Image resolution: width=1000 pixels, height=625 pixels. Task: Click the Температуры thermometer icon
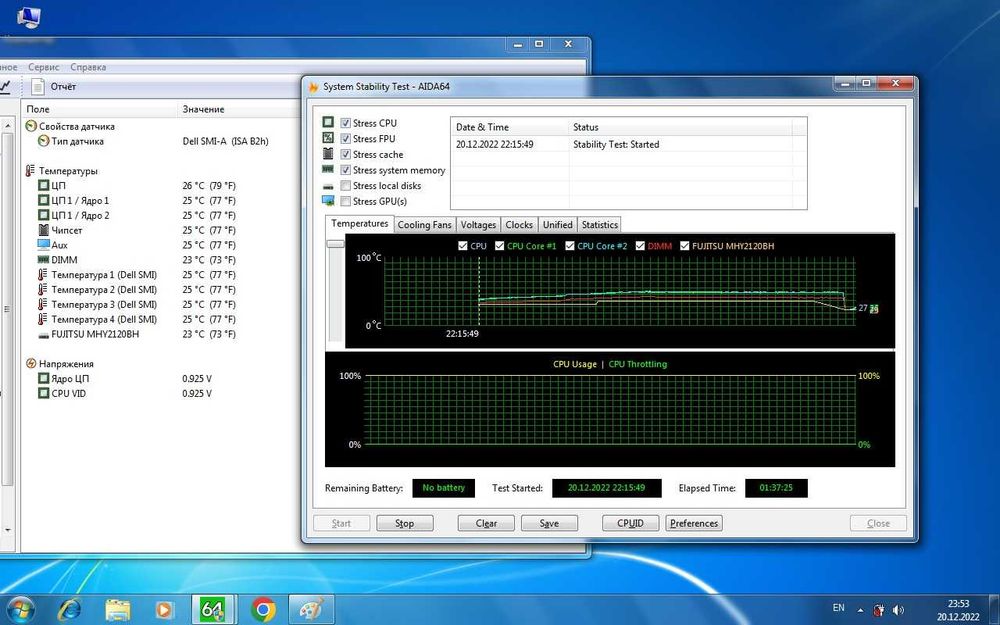coord(30,170)
